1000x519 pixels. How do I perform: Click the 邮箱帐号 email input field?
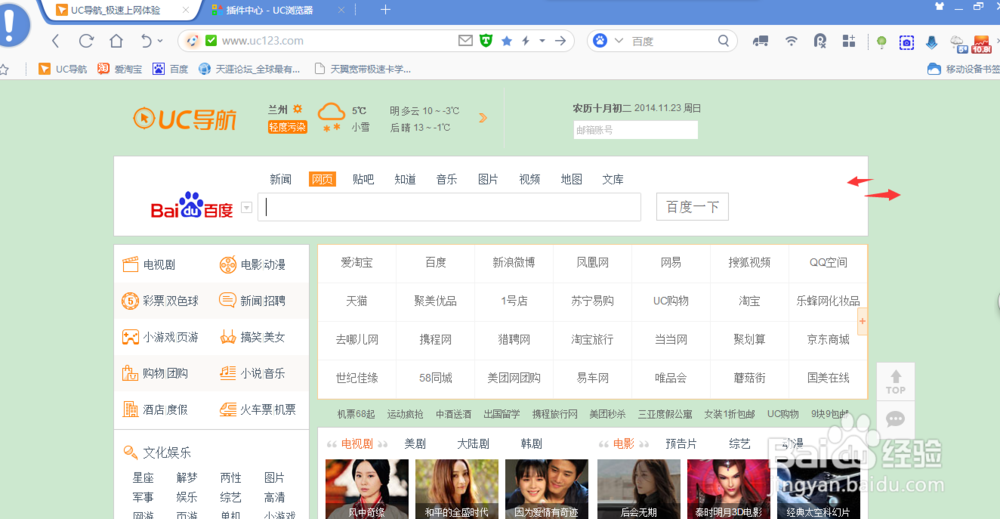635,130
